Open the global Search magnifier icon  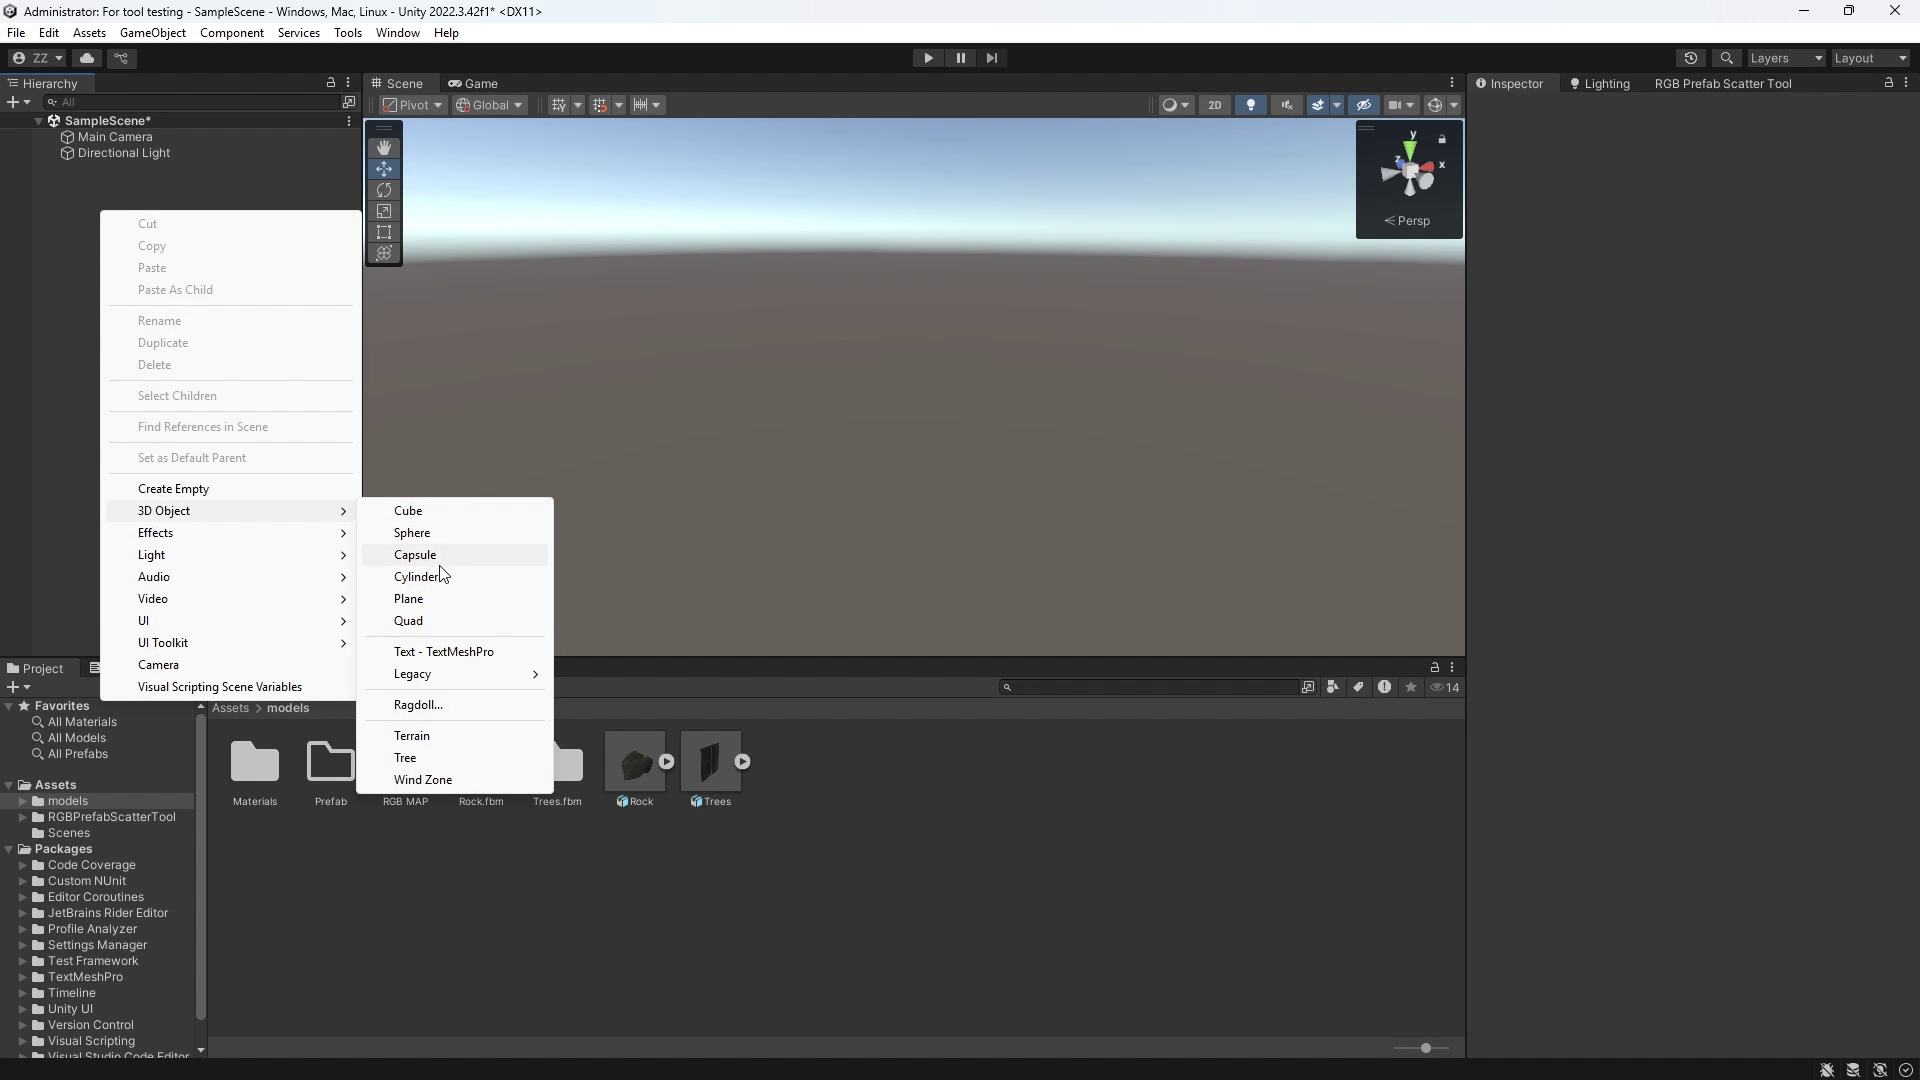point(1726,58)
